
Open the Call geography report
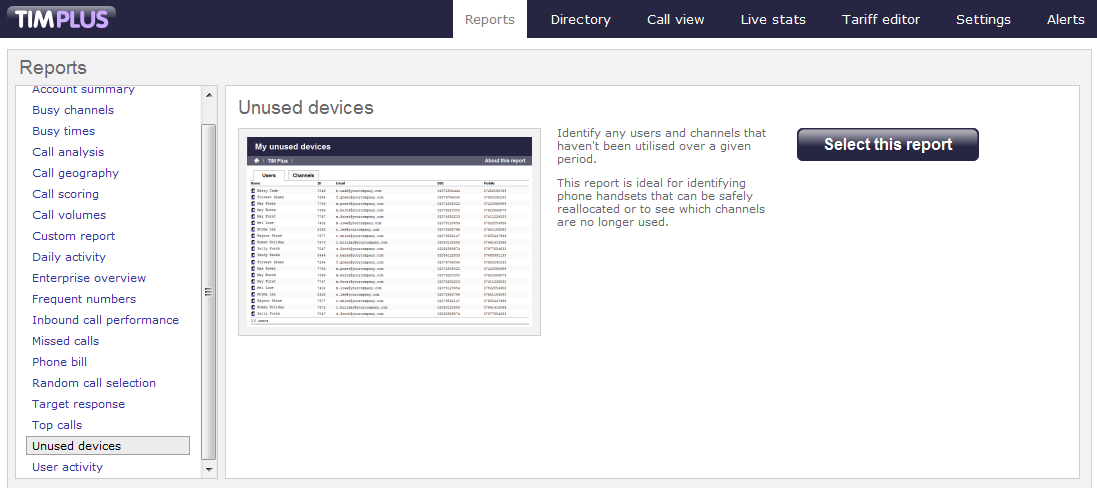(75, 173)
